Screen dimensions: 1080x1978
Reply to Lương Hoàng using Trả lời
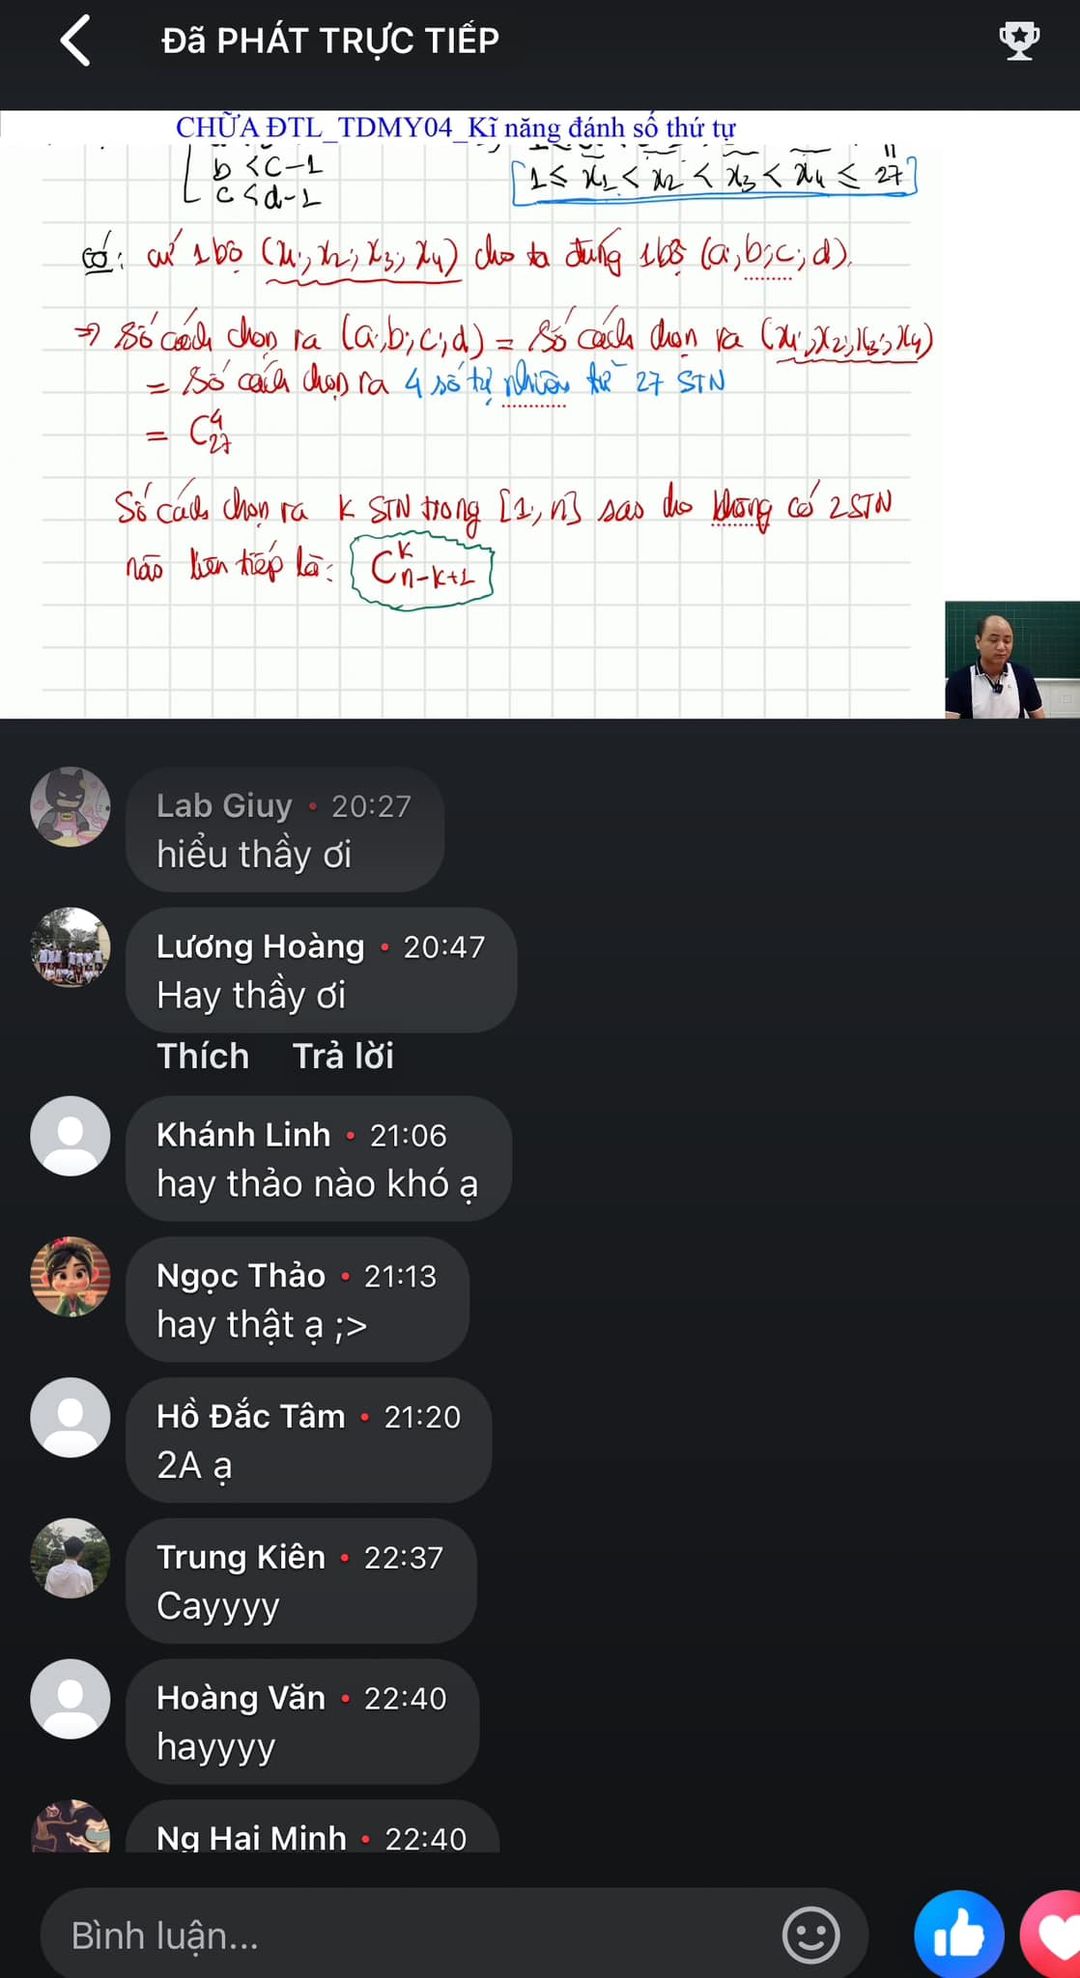click(x=343, y=1056)
